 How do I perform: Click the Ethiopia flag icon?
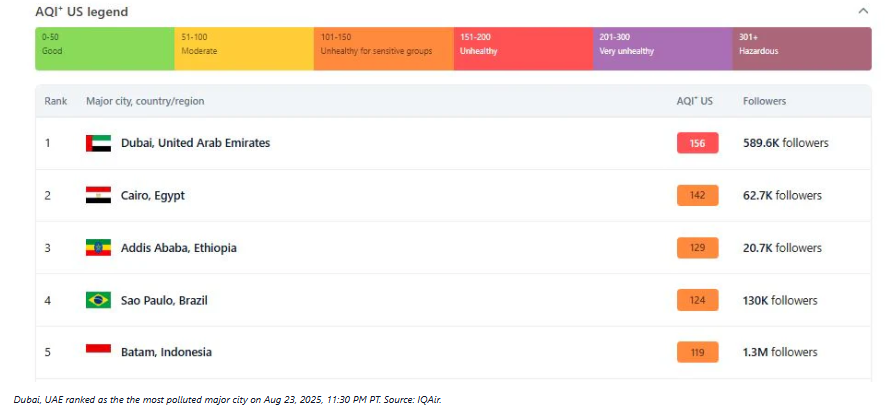98,248
